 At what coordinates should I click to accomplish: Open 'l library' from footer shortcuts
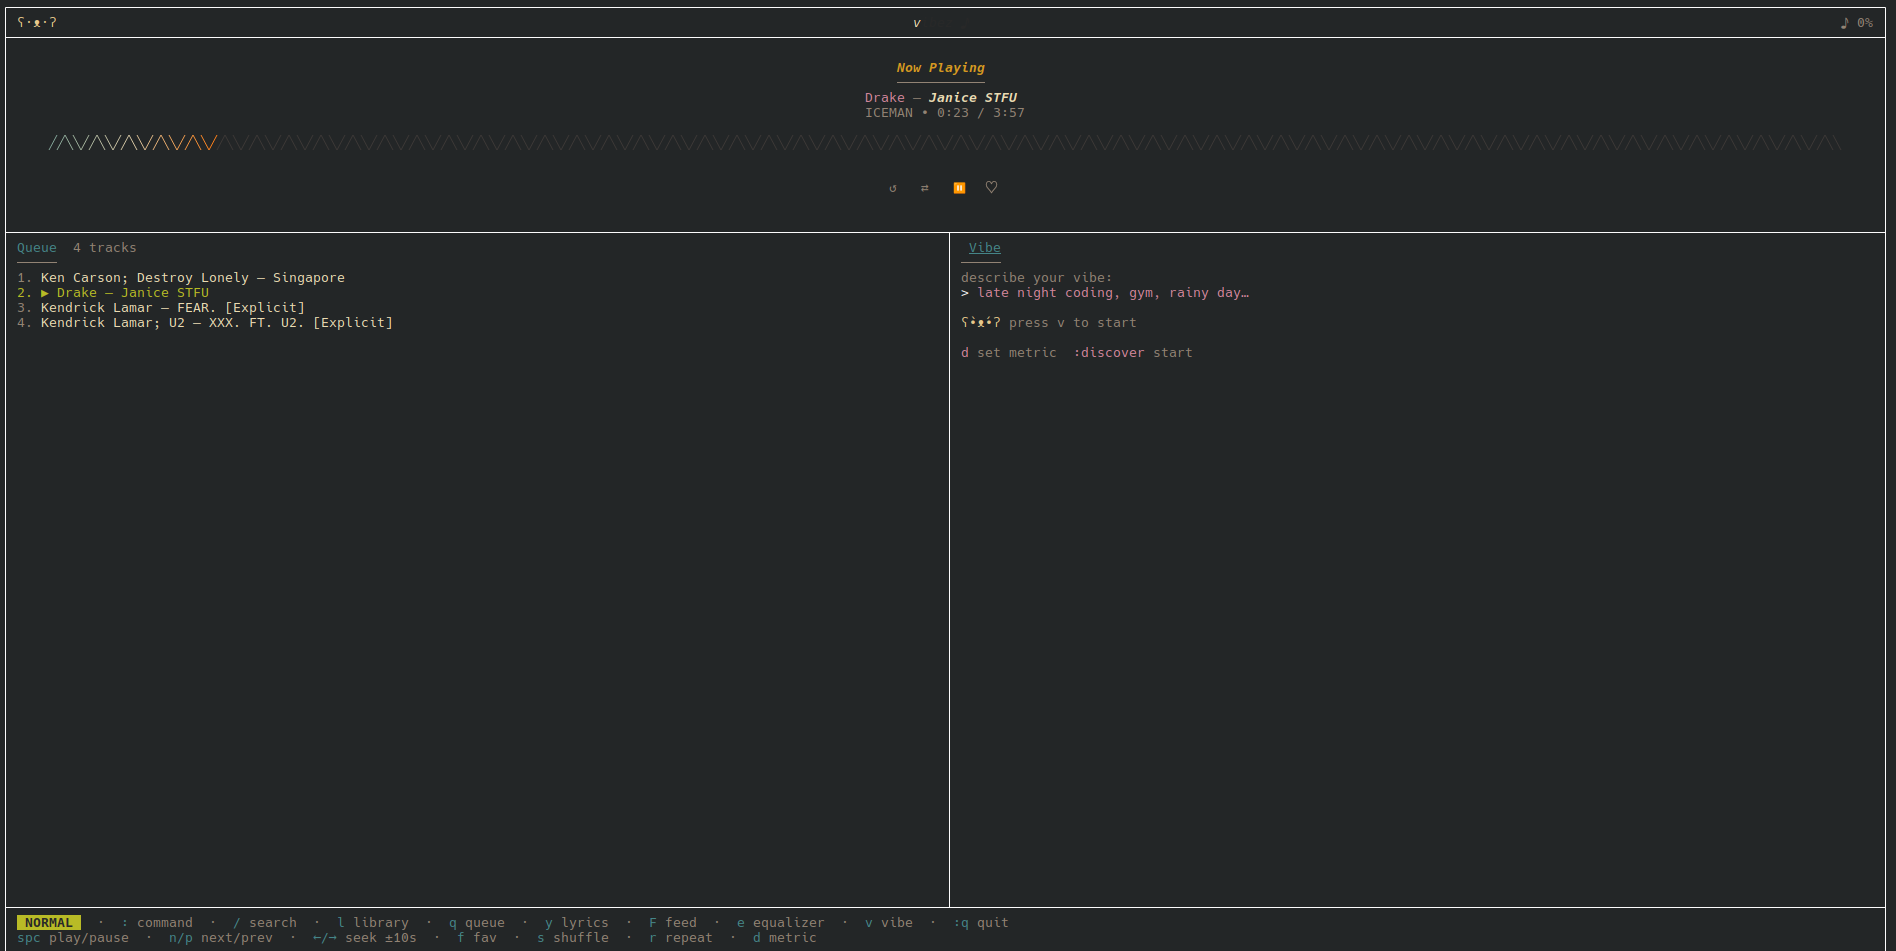coord(373,923)
